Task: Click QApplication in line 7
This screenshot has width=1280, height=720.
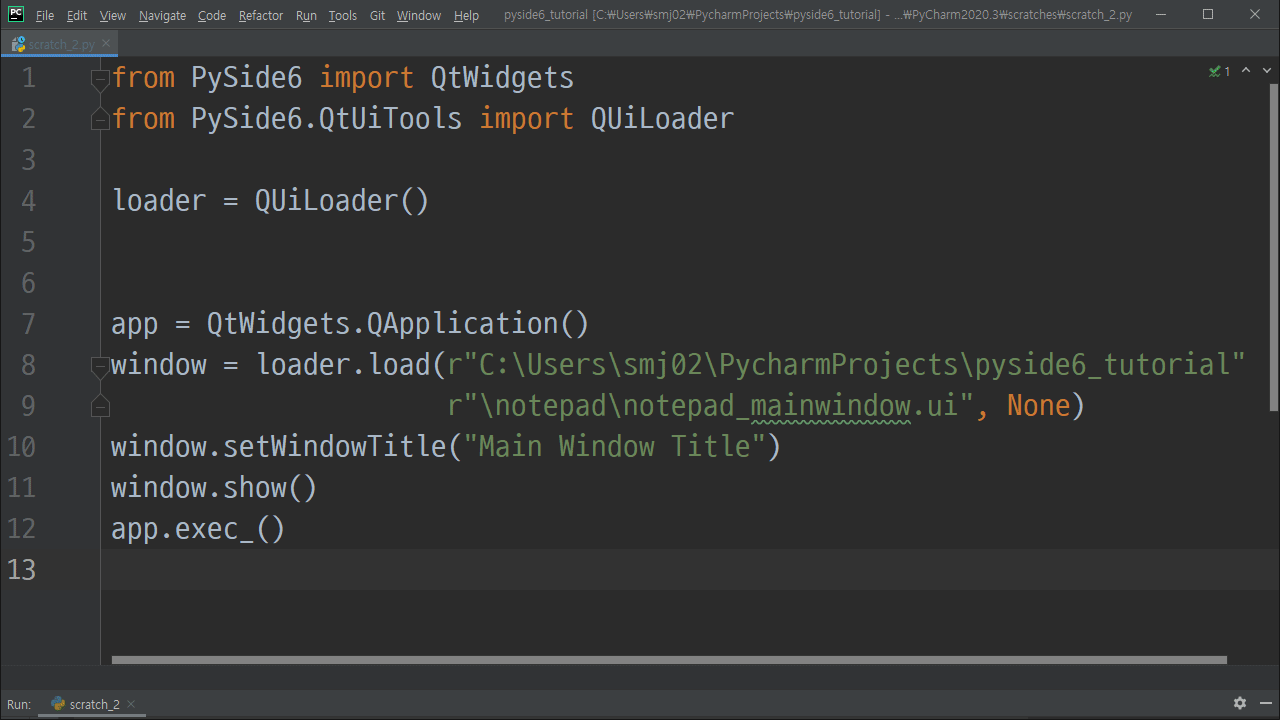Action: click(462, 324)
